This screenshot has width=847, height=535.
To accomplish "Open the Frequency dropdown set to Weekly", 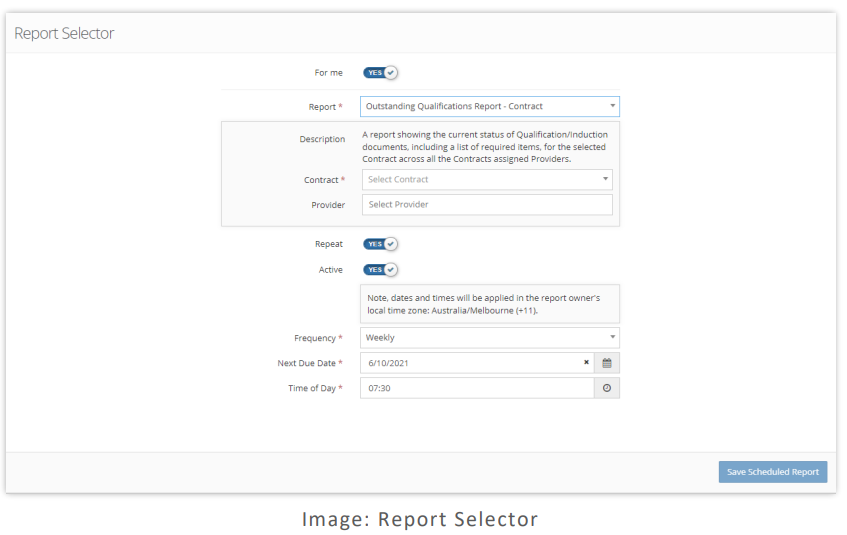I will 489,338.
